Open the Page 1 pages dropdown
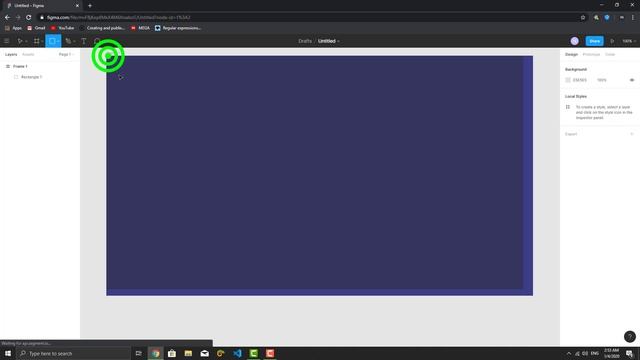The height and width of the screenshot is (360, 640). (66, 54)
